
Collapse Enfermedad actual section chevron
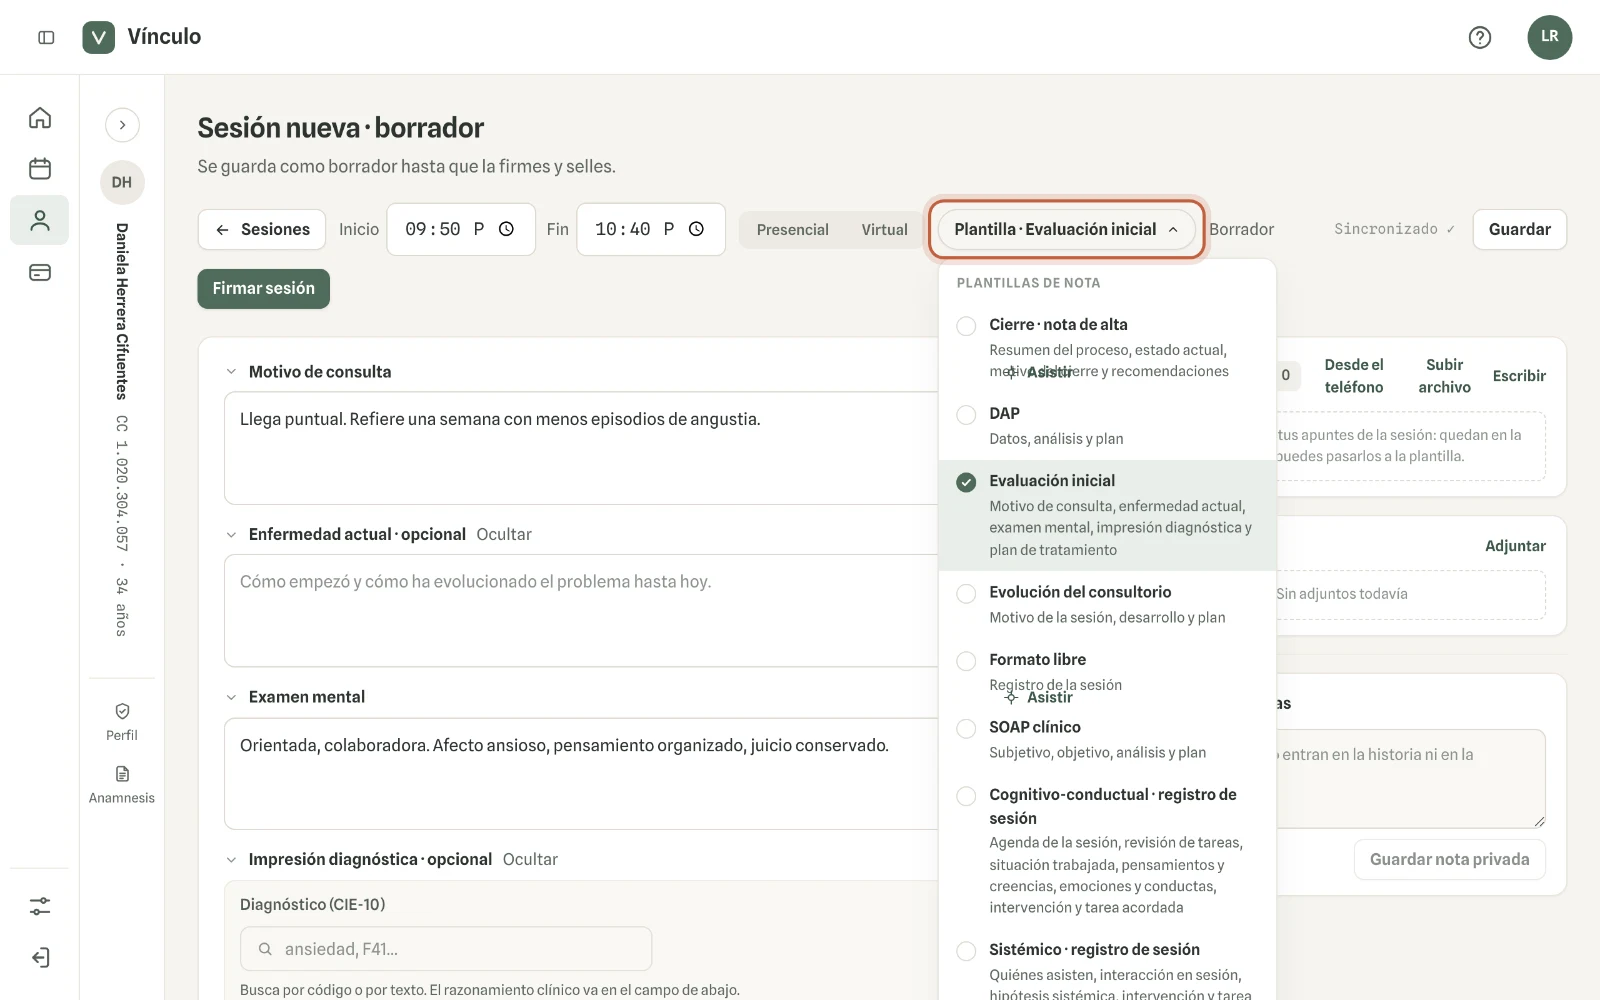(231, 535)
